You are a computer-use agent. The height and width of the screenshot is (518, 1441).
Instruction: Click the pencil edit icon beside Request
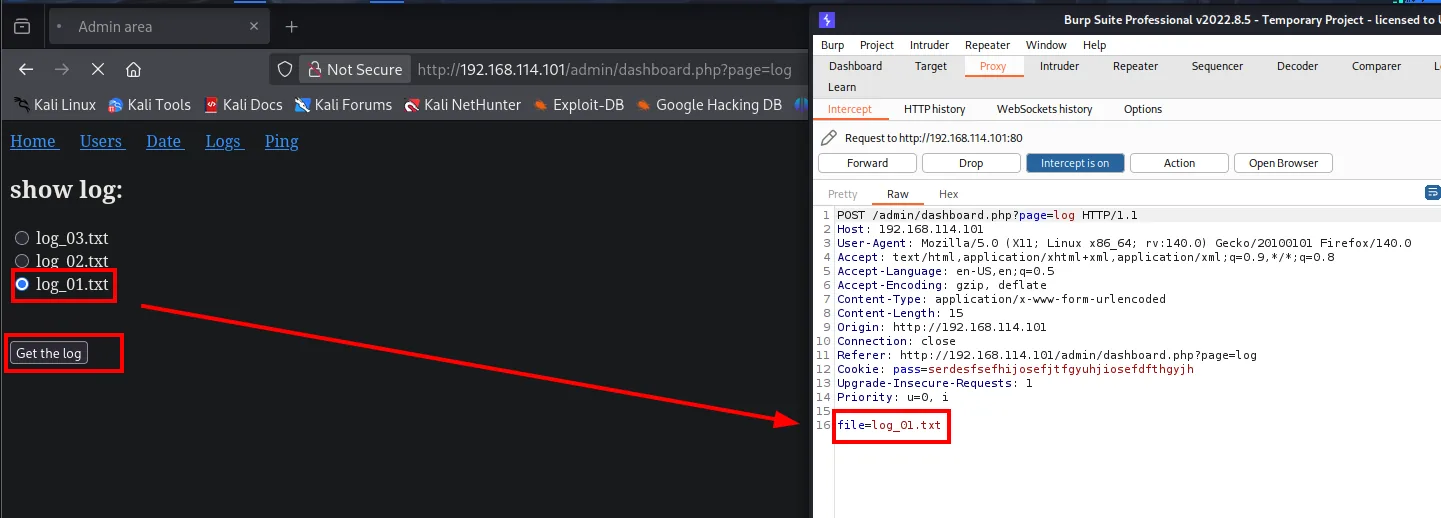[x=827, y=138]
